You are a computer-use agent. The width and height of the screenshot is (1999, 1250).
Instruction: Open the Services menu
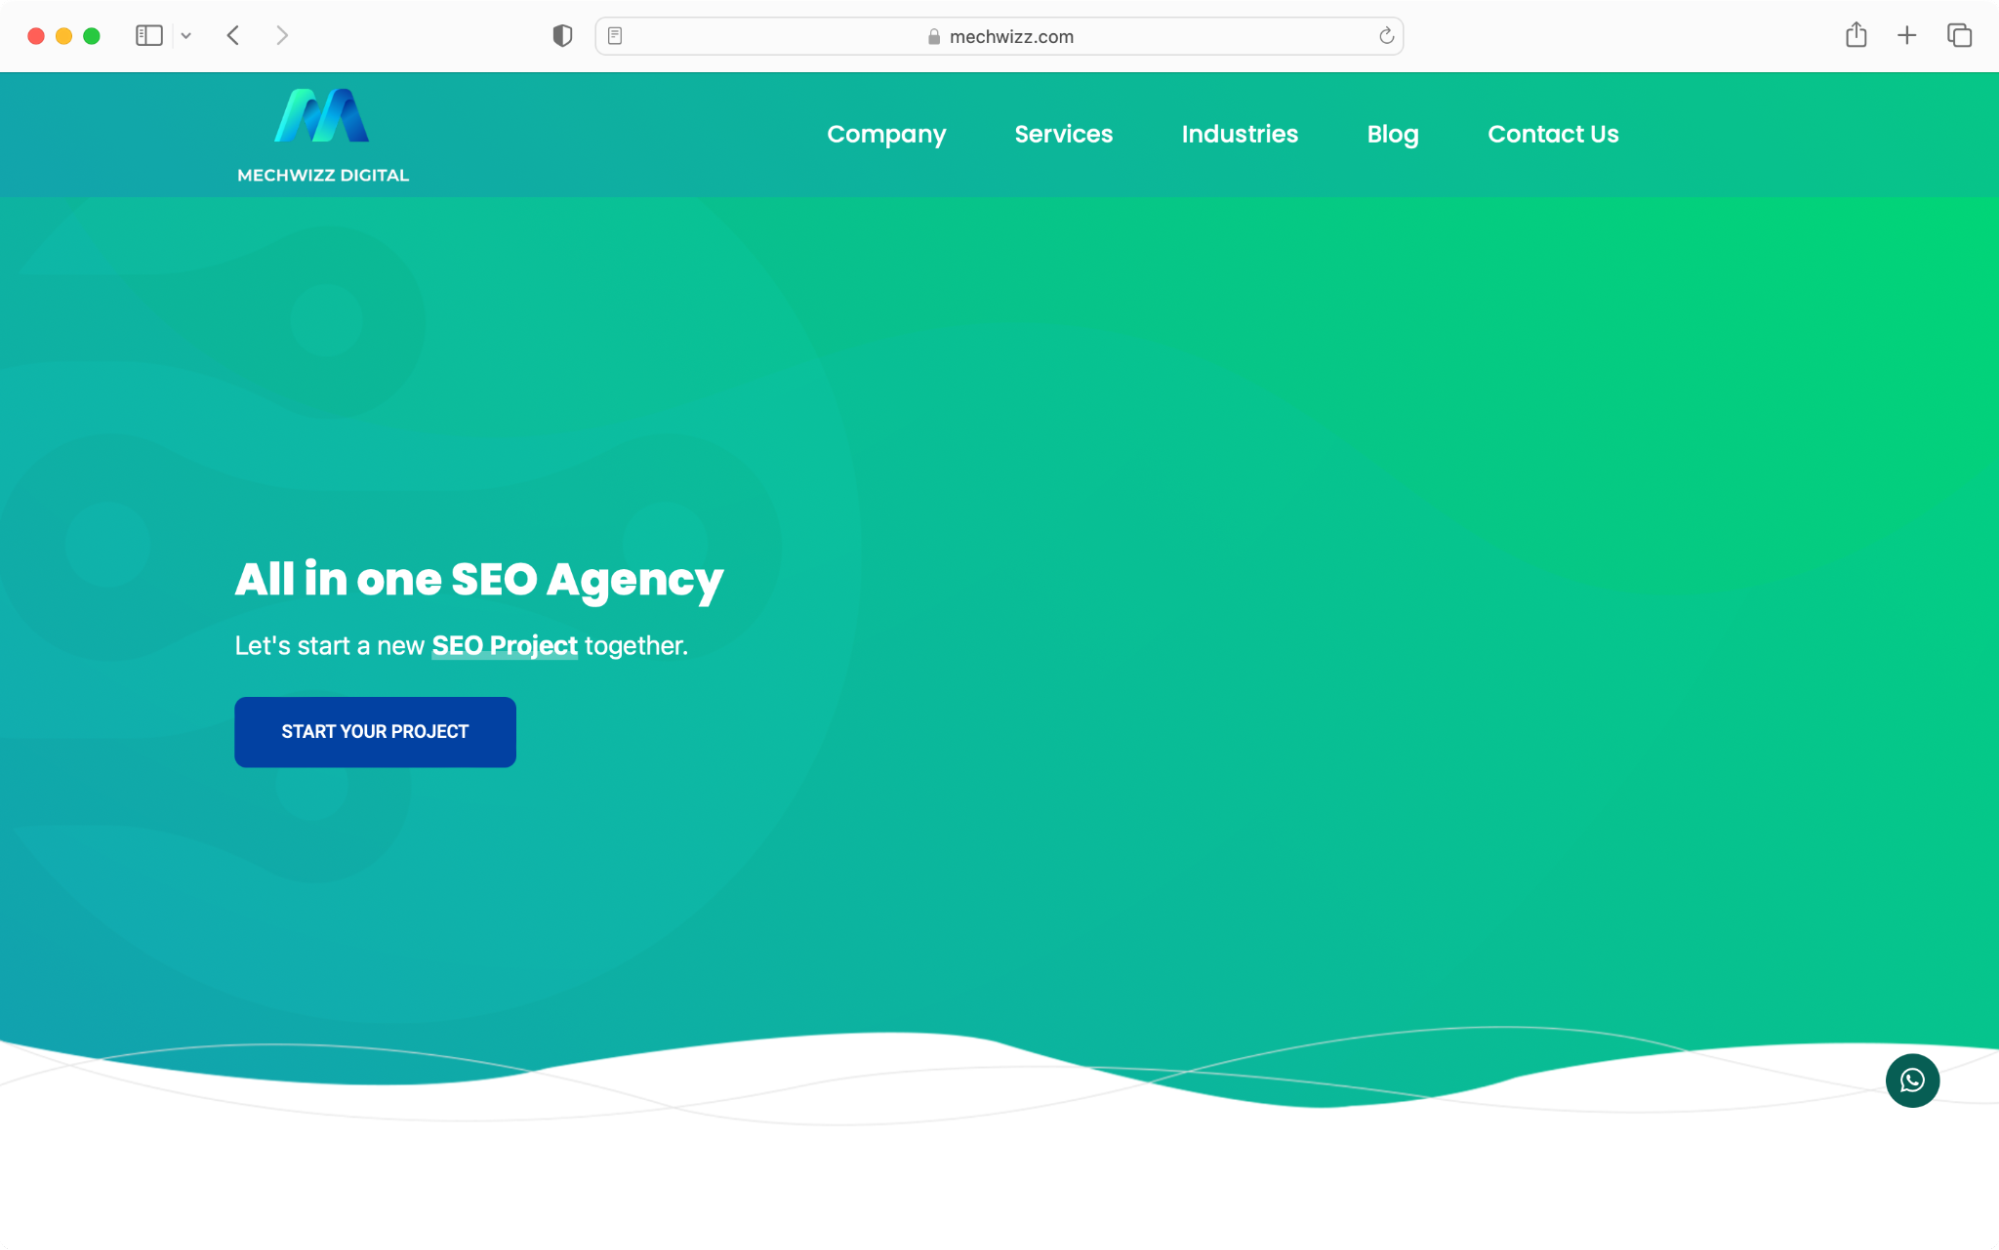click(1063, 134)
